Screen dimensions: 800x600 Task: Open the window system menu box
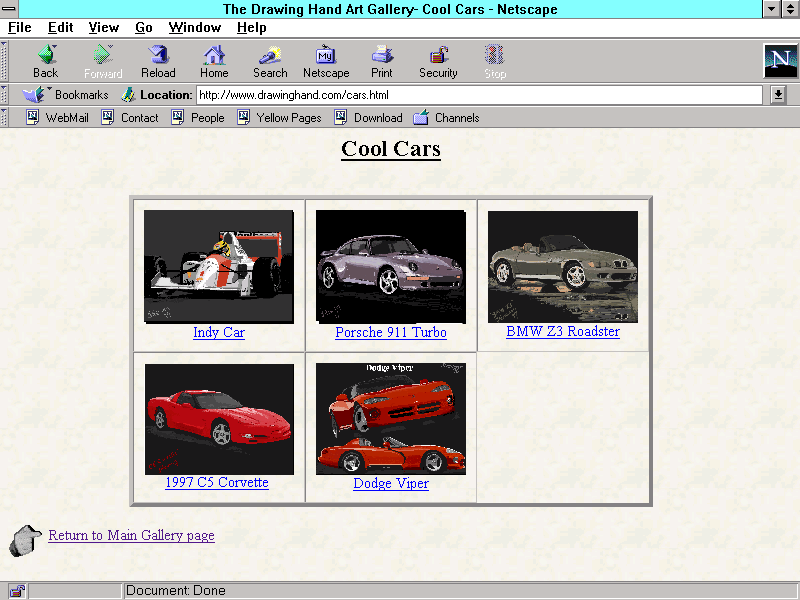9,9
